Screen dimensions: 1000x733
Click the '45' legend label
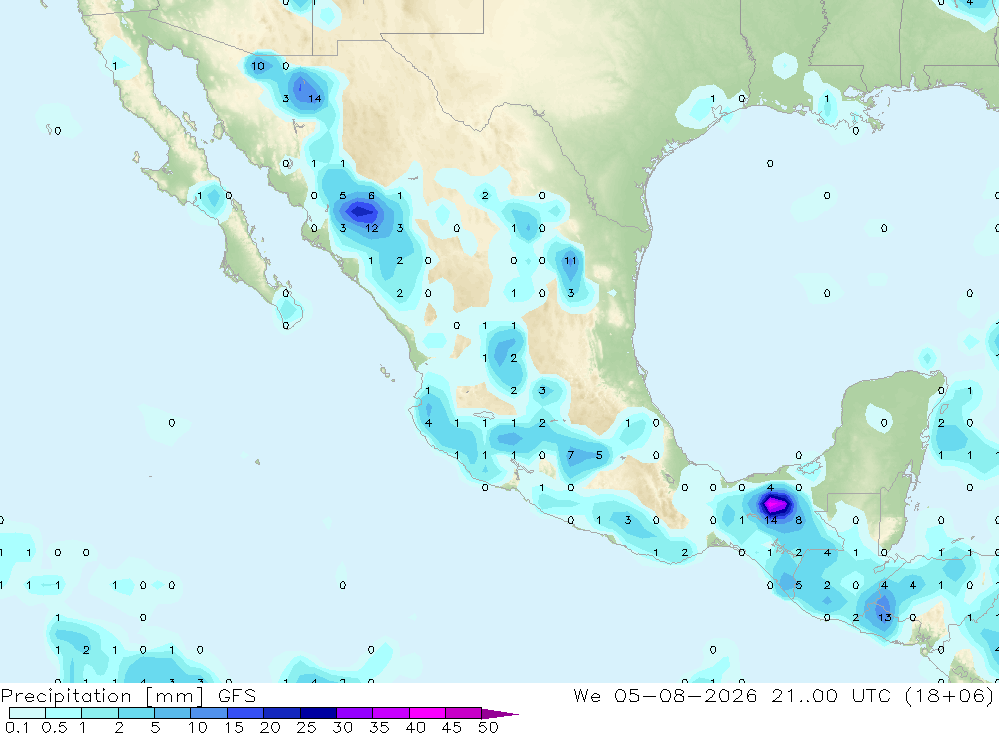[x=452, y=727]
